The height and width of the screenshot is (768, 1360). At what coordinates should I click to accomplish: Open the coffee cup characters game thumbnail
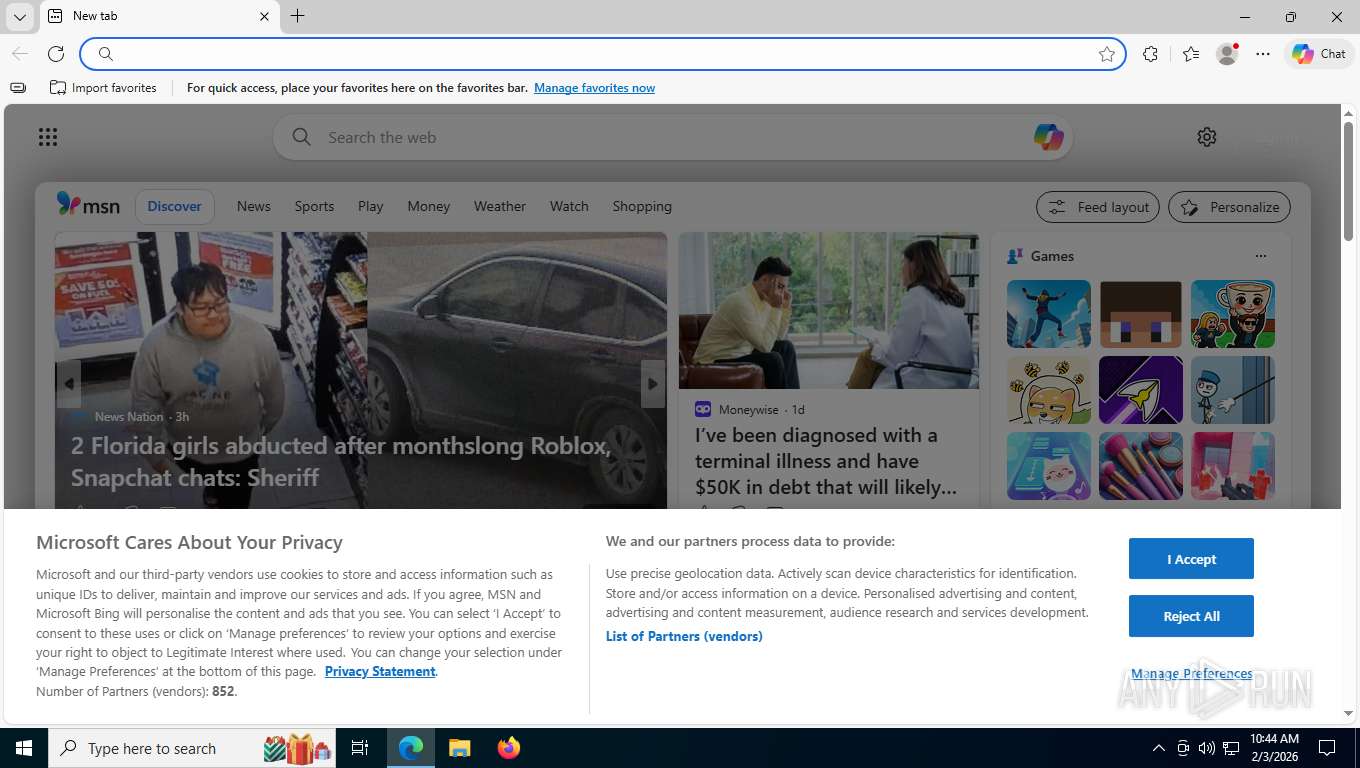click(1233, 314)
